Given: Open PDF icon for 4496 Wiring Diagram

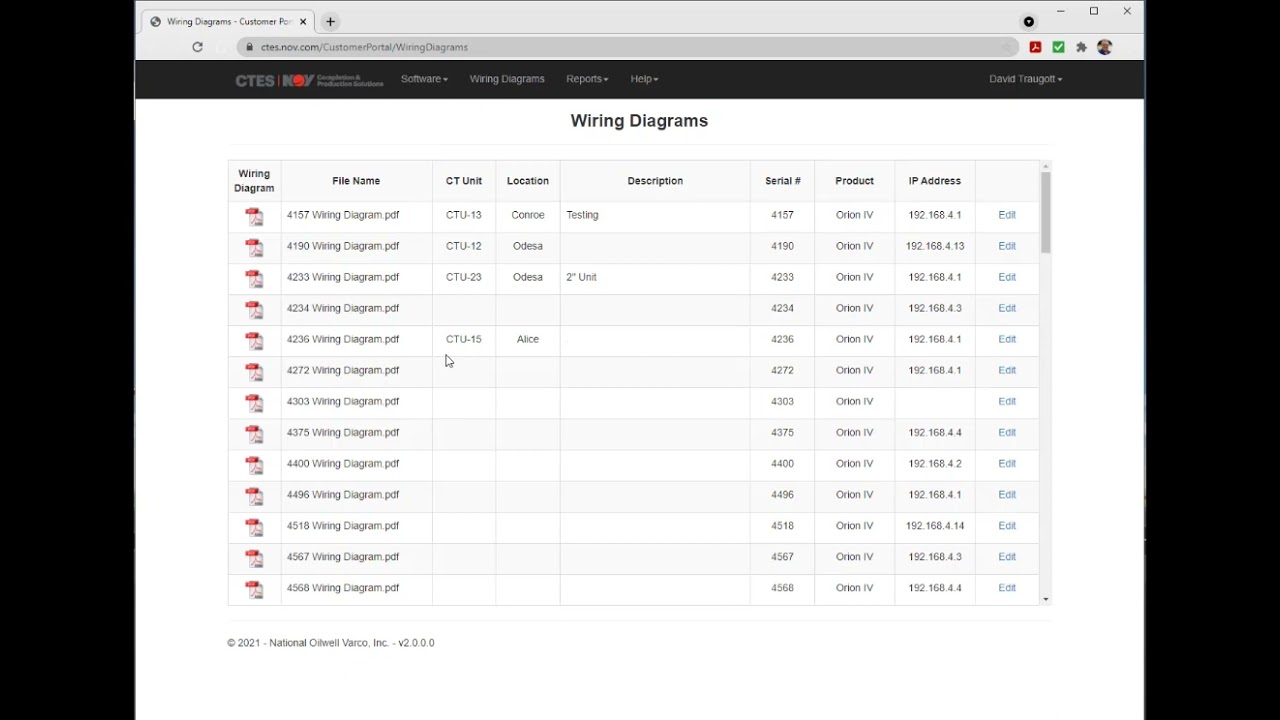Looking at the screenshot, I should [x=254, y=495].
